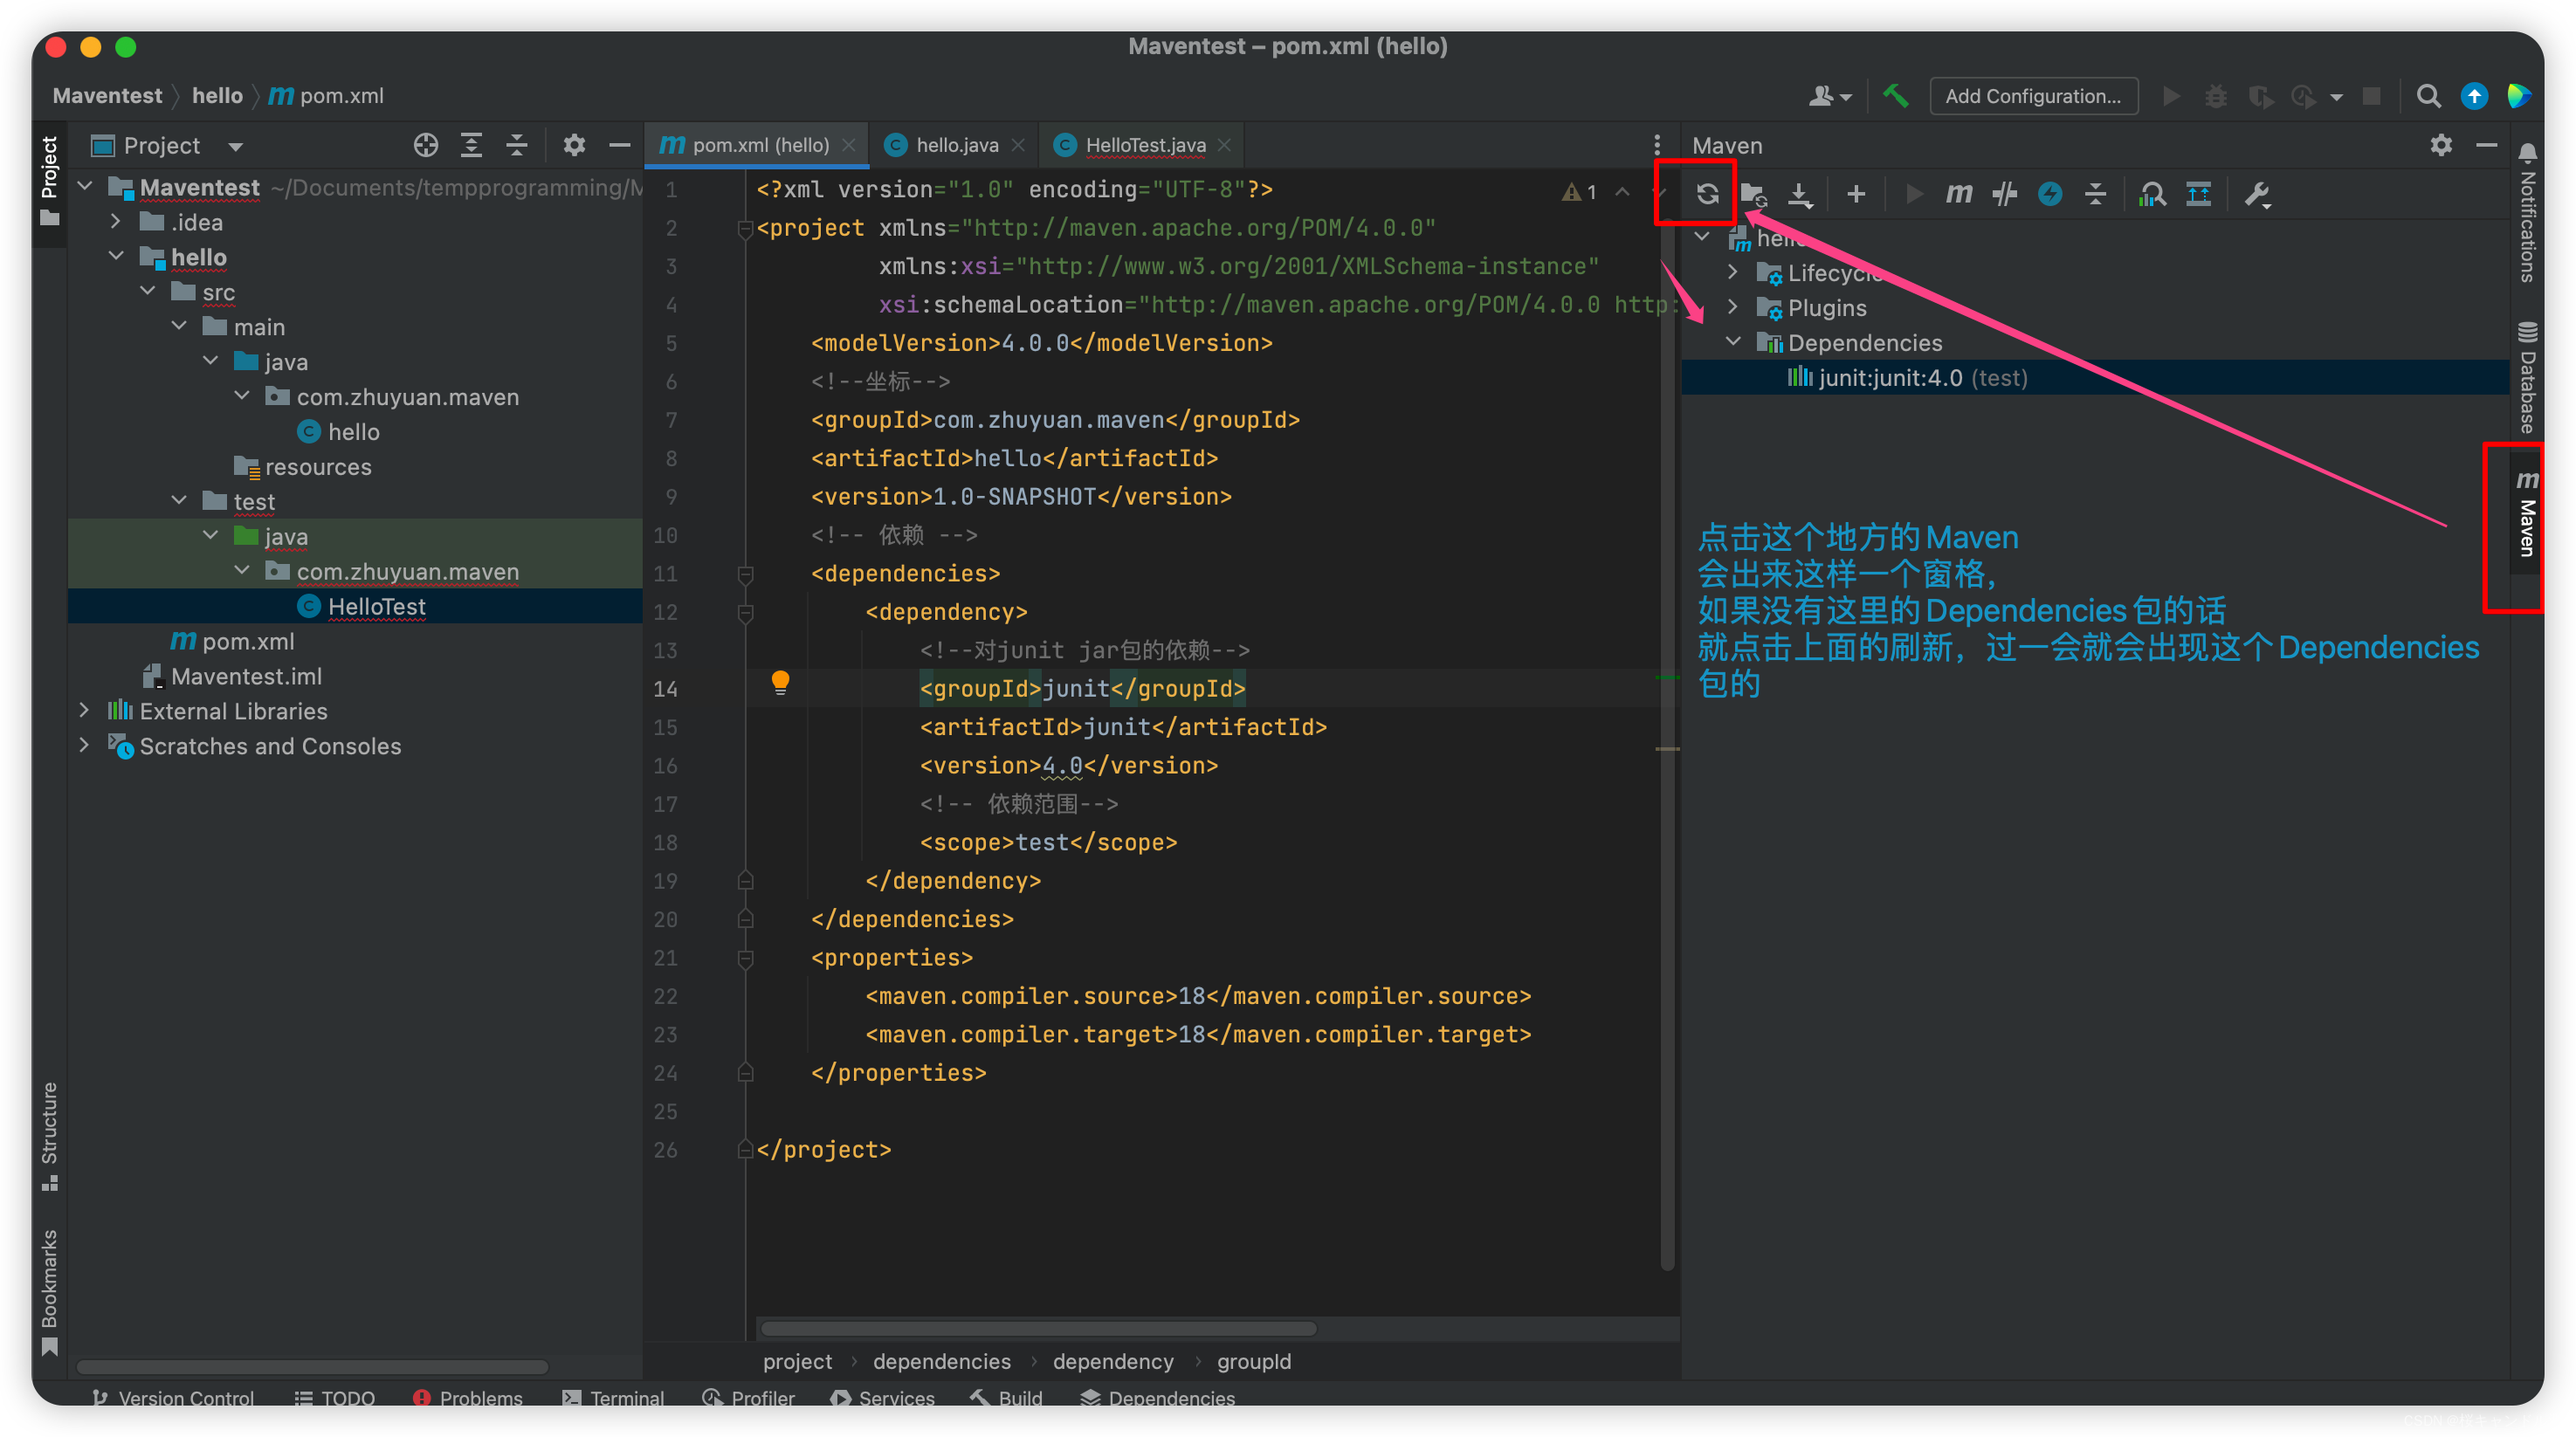This screenshot has width=2576, height=1437.
Task: Open Terminal tool window
Action: coord(613,1397)
